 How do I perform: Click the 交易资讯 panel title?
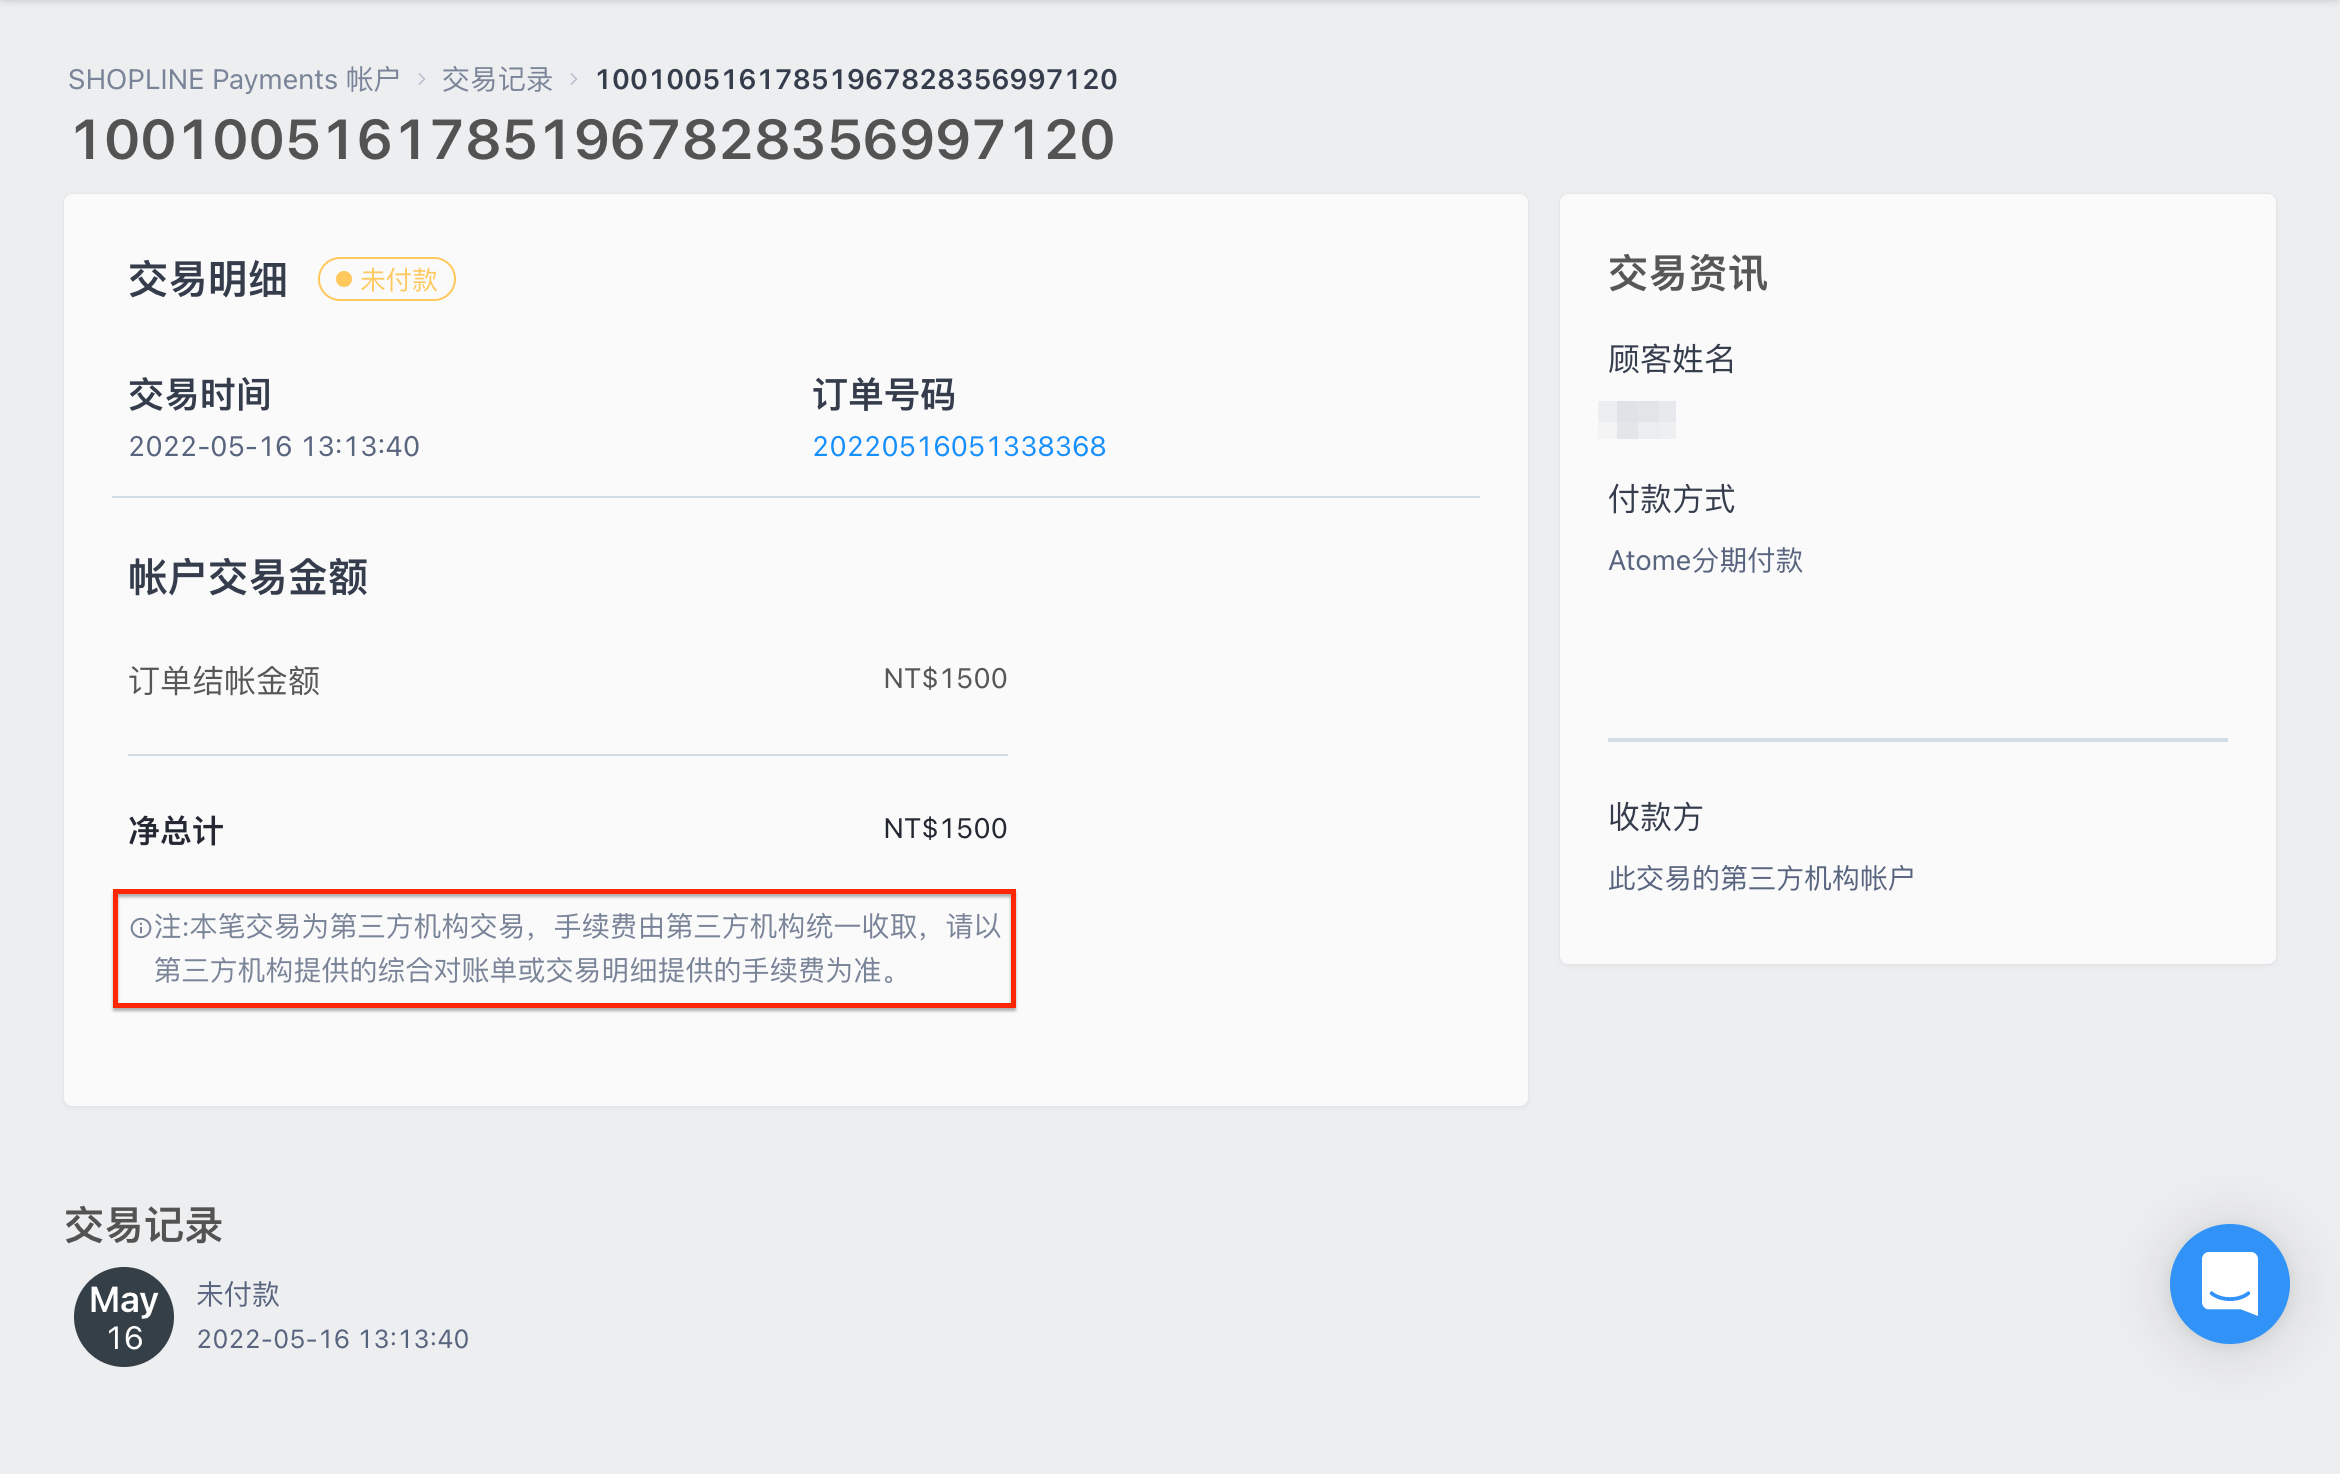tap(1688, 273)
